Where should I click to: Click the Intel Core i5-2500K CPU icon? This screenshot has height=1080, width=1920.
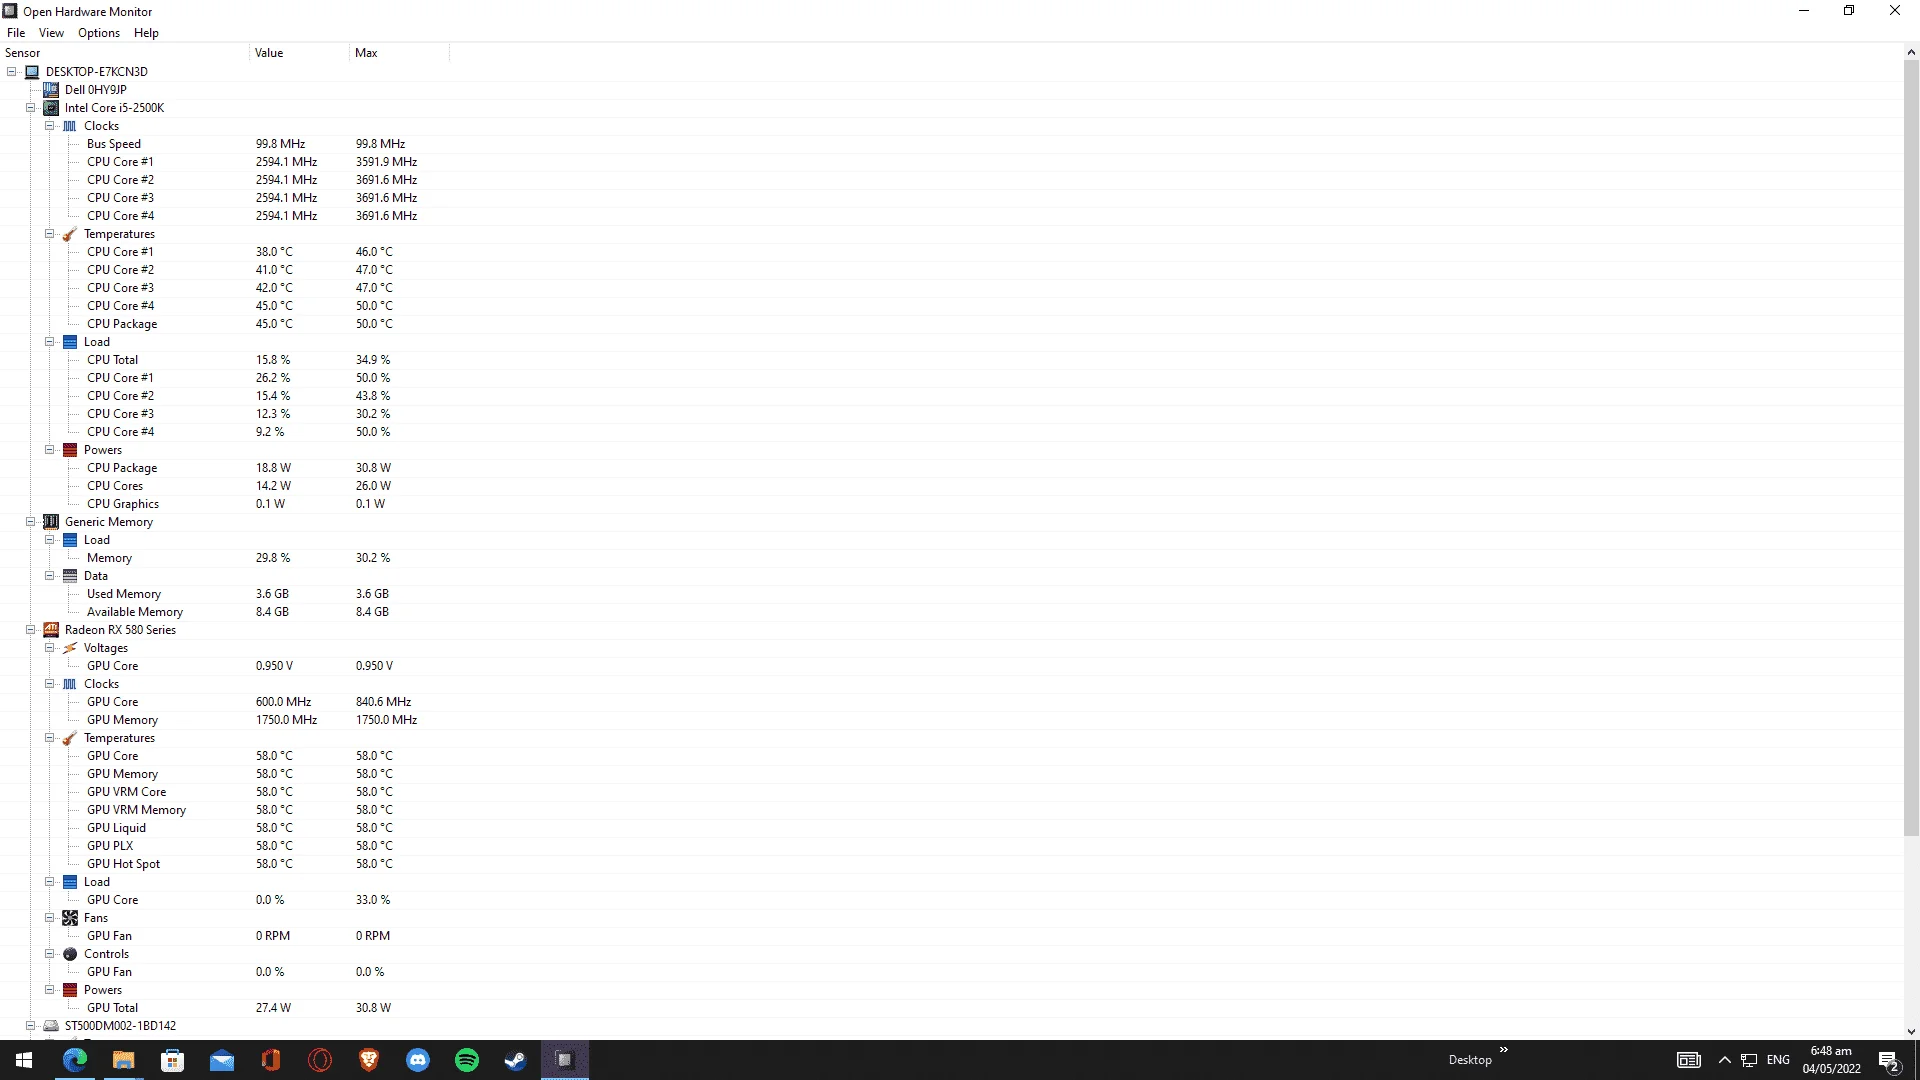tap(51, 108)
